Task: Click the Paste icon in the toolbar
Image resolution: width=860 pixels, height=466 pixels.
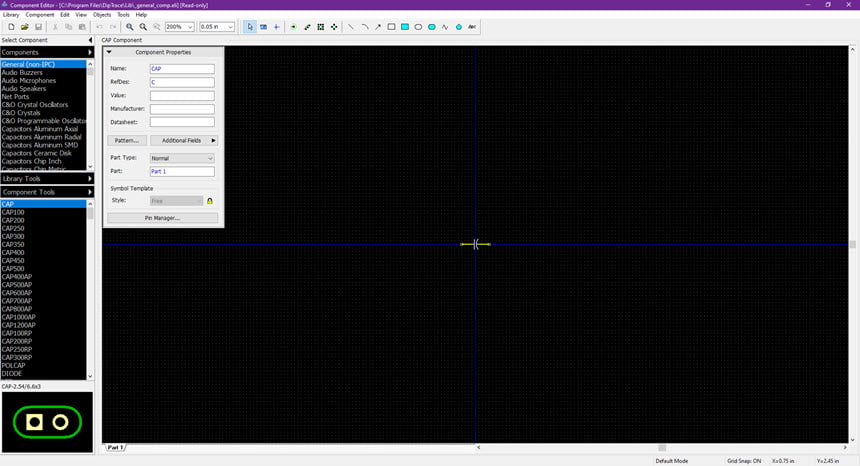Action: point(82,27)
